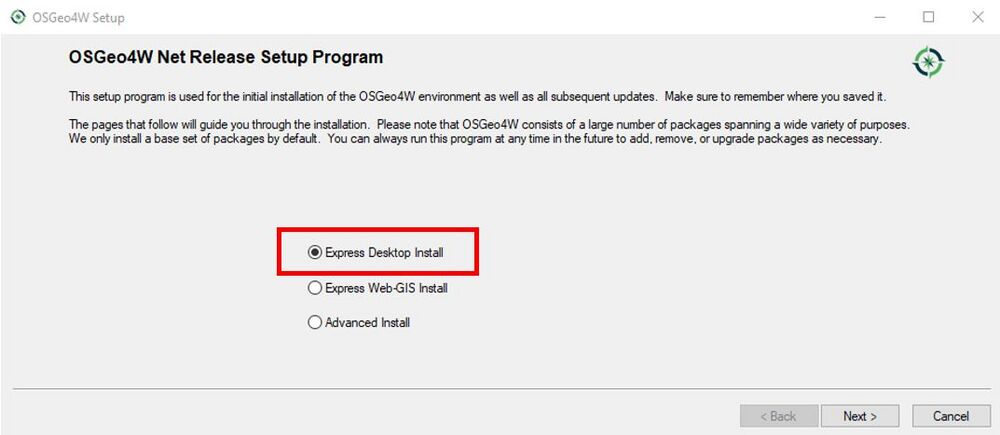Abort setup using the Cancel button
This screenshot has width=1000, height=435.
[951, 416]
